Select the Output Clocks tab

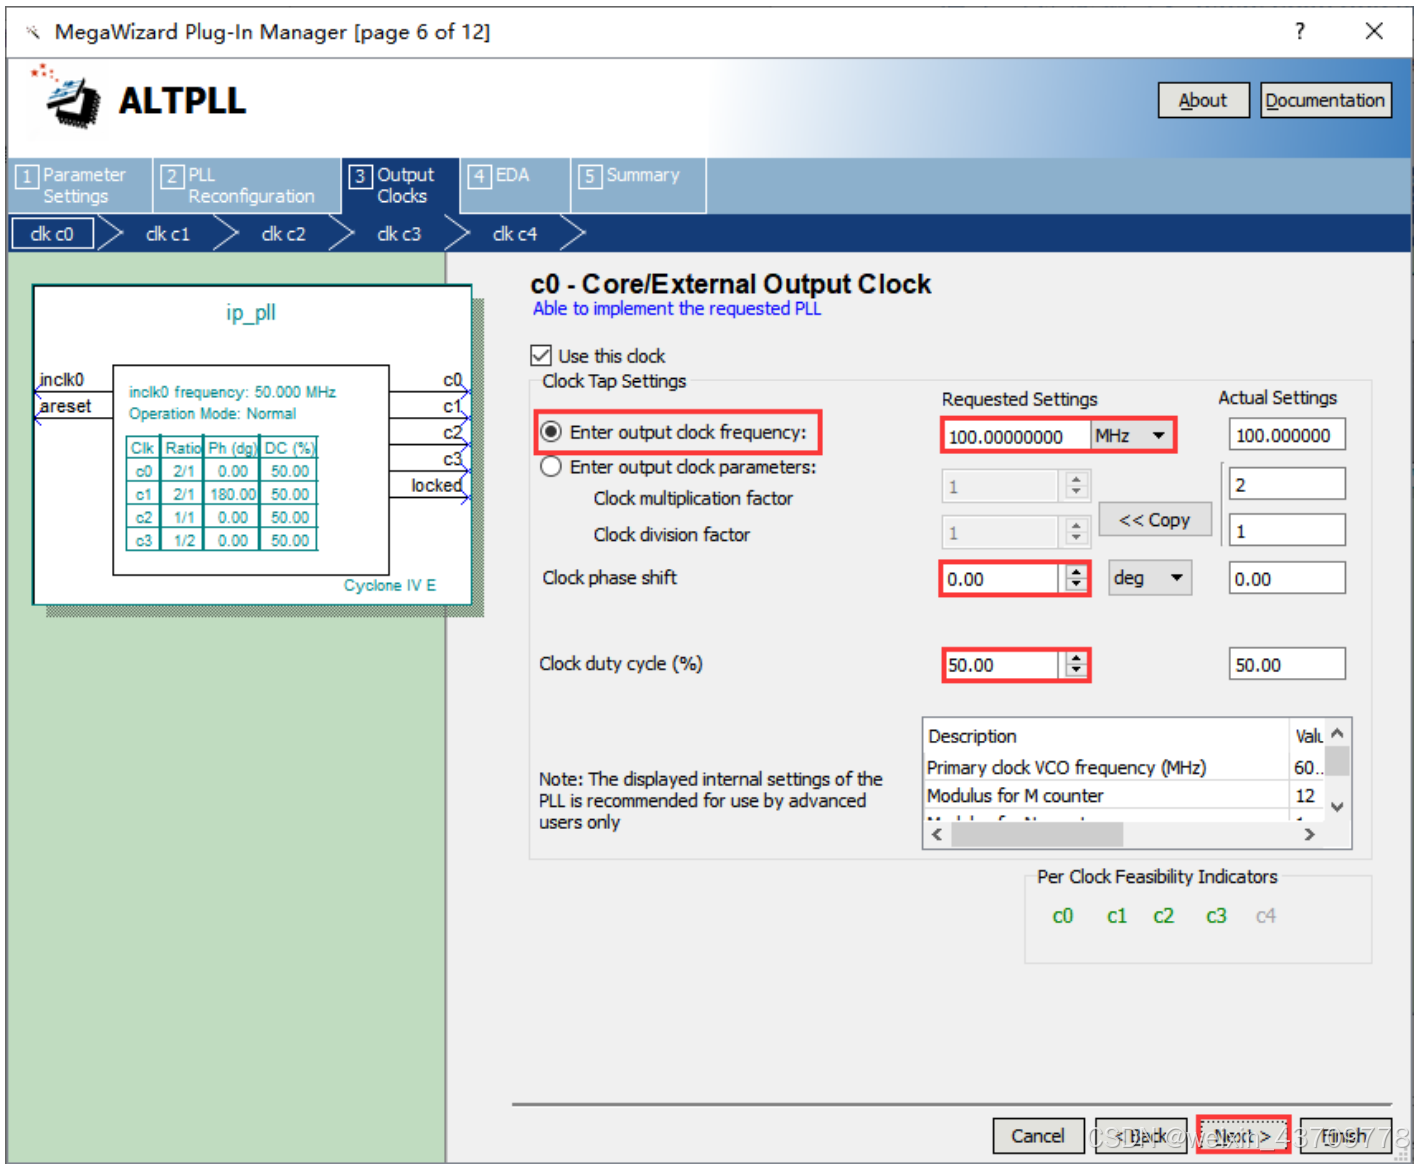pos(400,185)
